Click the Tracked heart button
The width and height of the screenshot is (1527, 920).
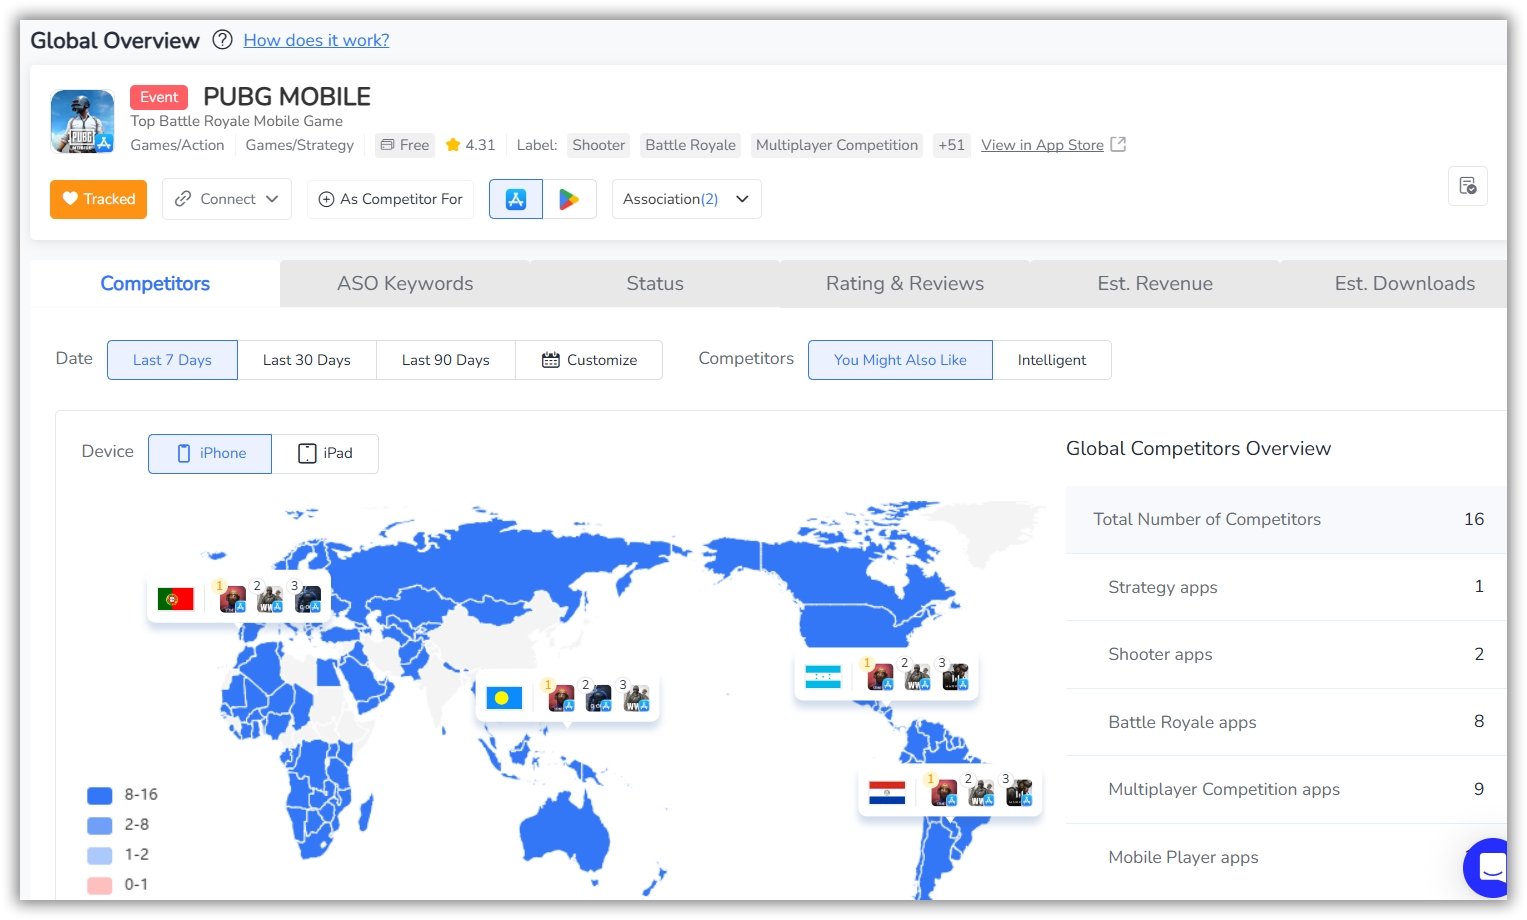(x=99, y=199)
